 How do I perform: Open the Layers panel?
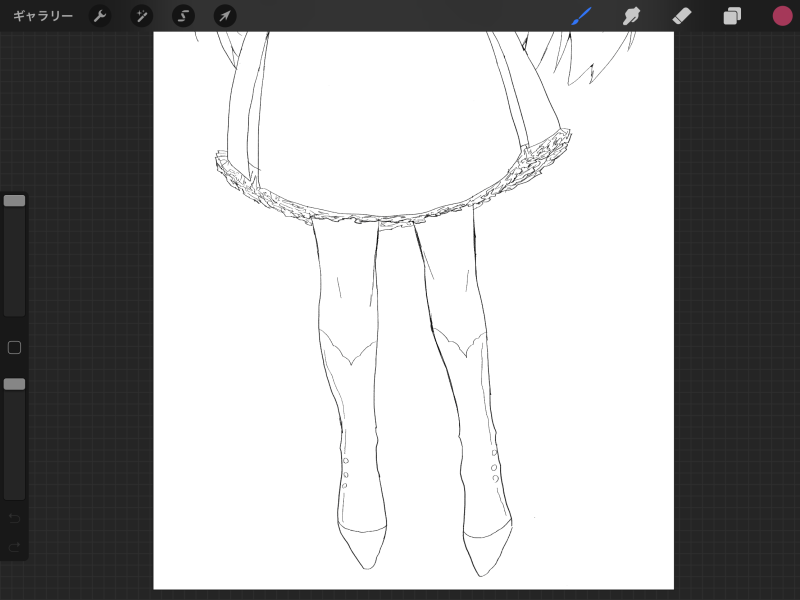(732, 16)
